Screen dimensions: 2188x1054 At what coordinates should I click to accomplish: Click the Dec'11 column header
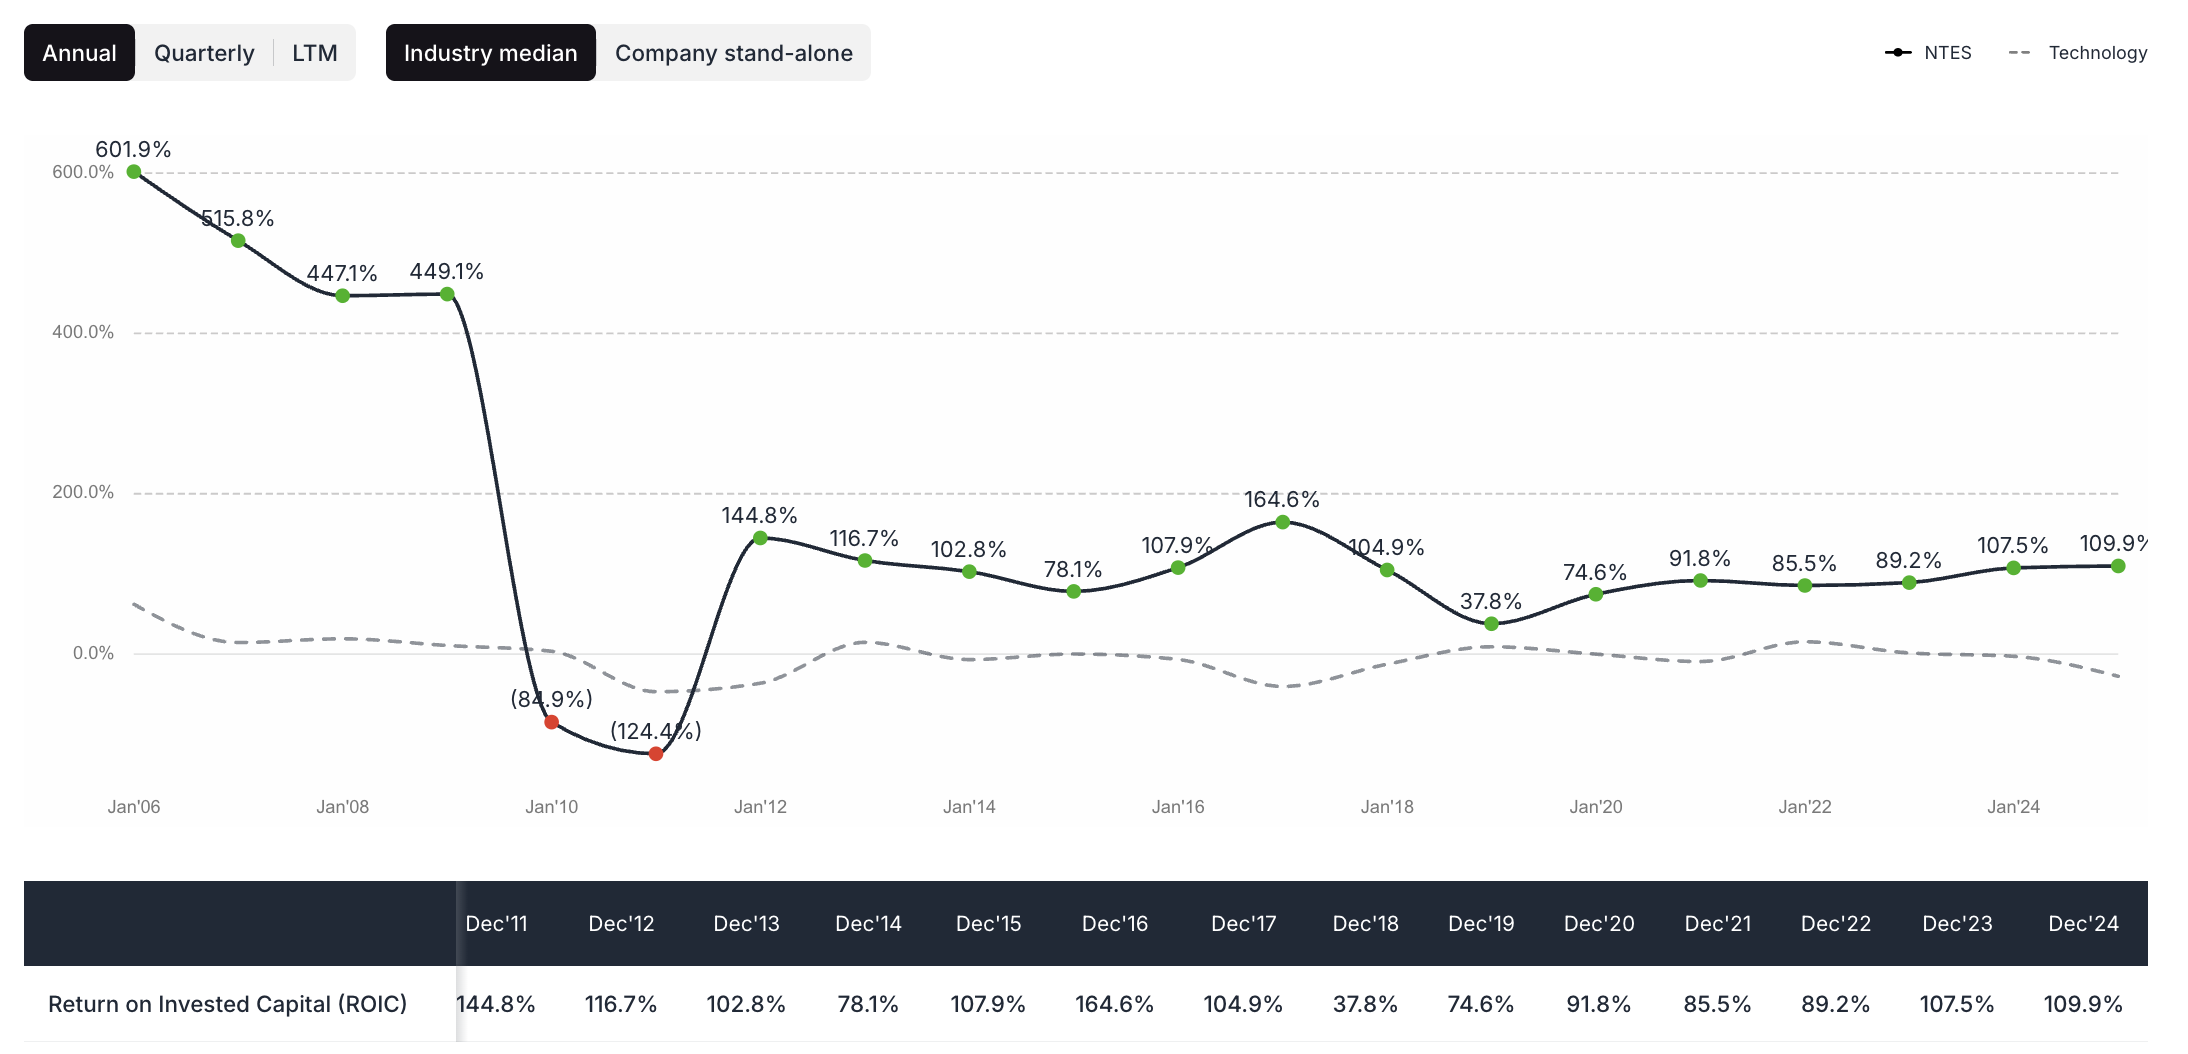pos(498,923)
